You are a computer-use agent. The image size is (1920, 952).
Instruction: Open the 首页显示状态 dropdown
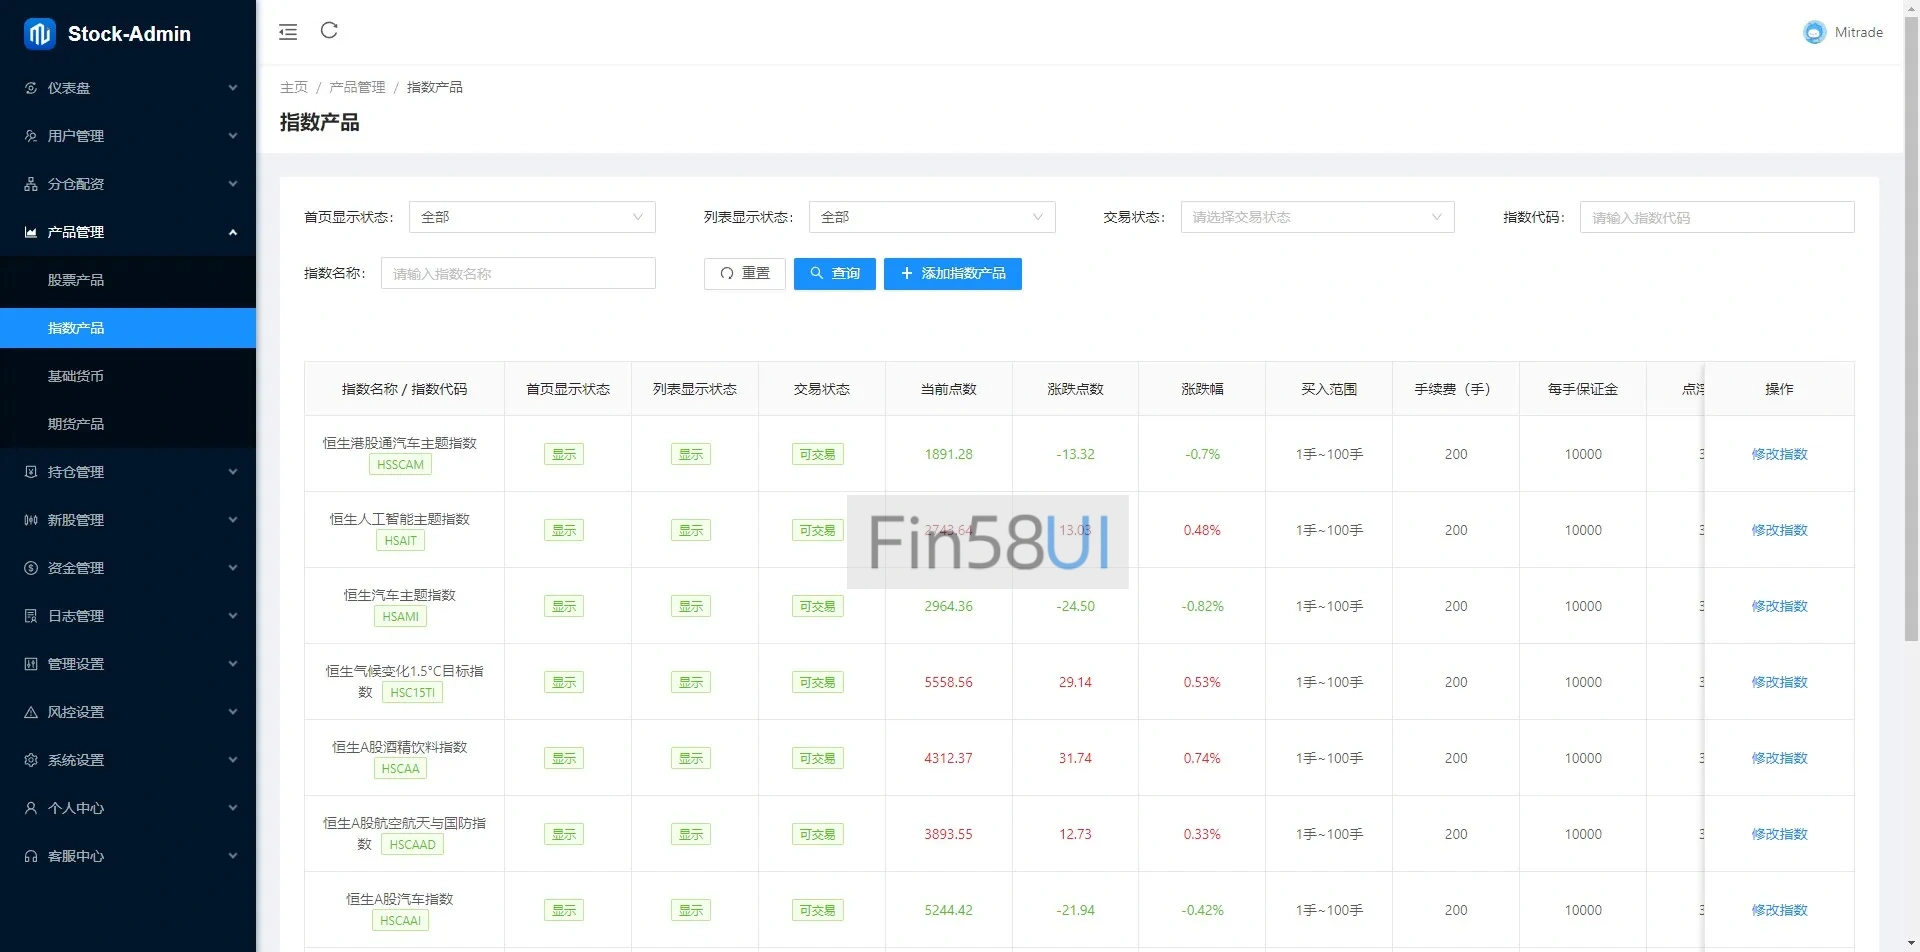point(532,217)
